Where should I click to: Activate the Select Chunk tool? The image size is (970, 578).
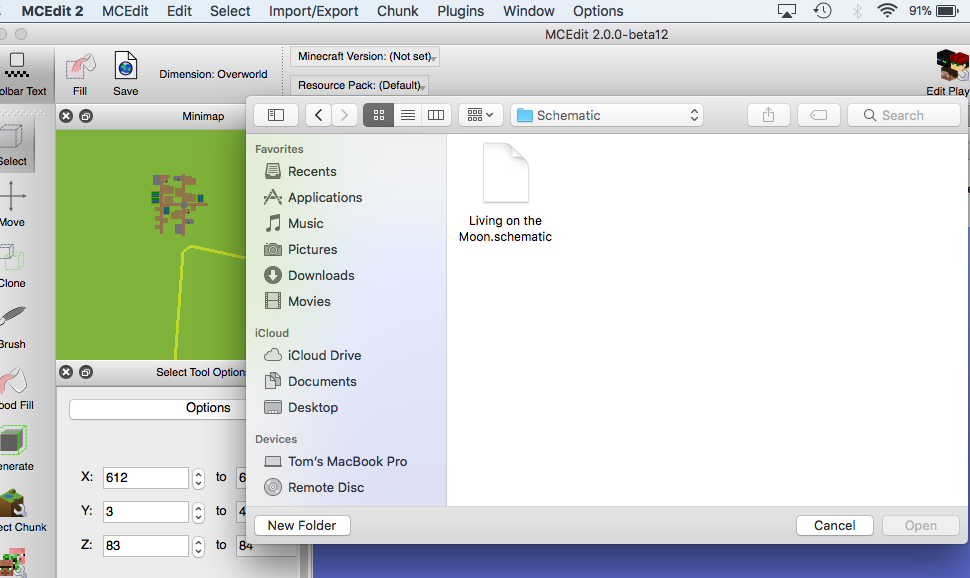(22, 511)
